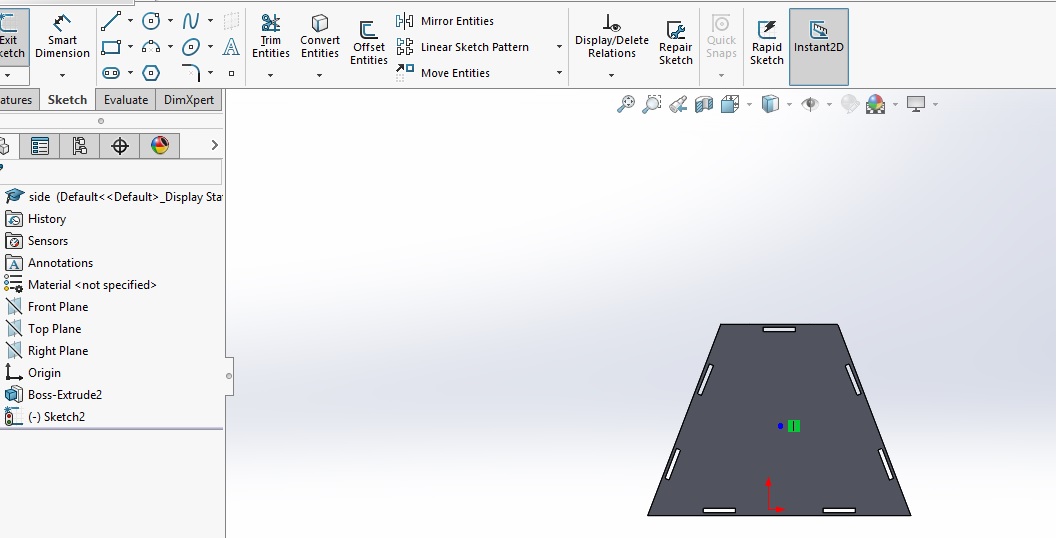Click Move Entities

pos(443,73)
